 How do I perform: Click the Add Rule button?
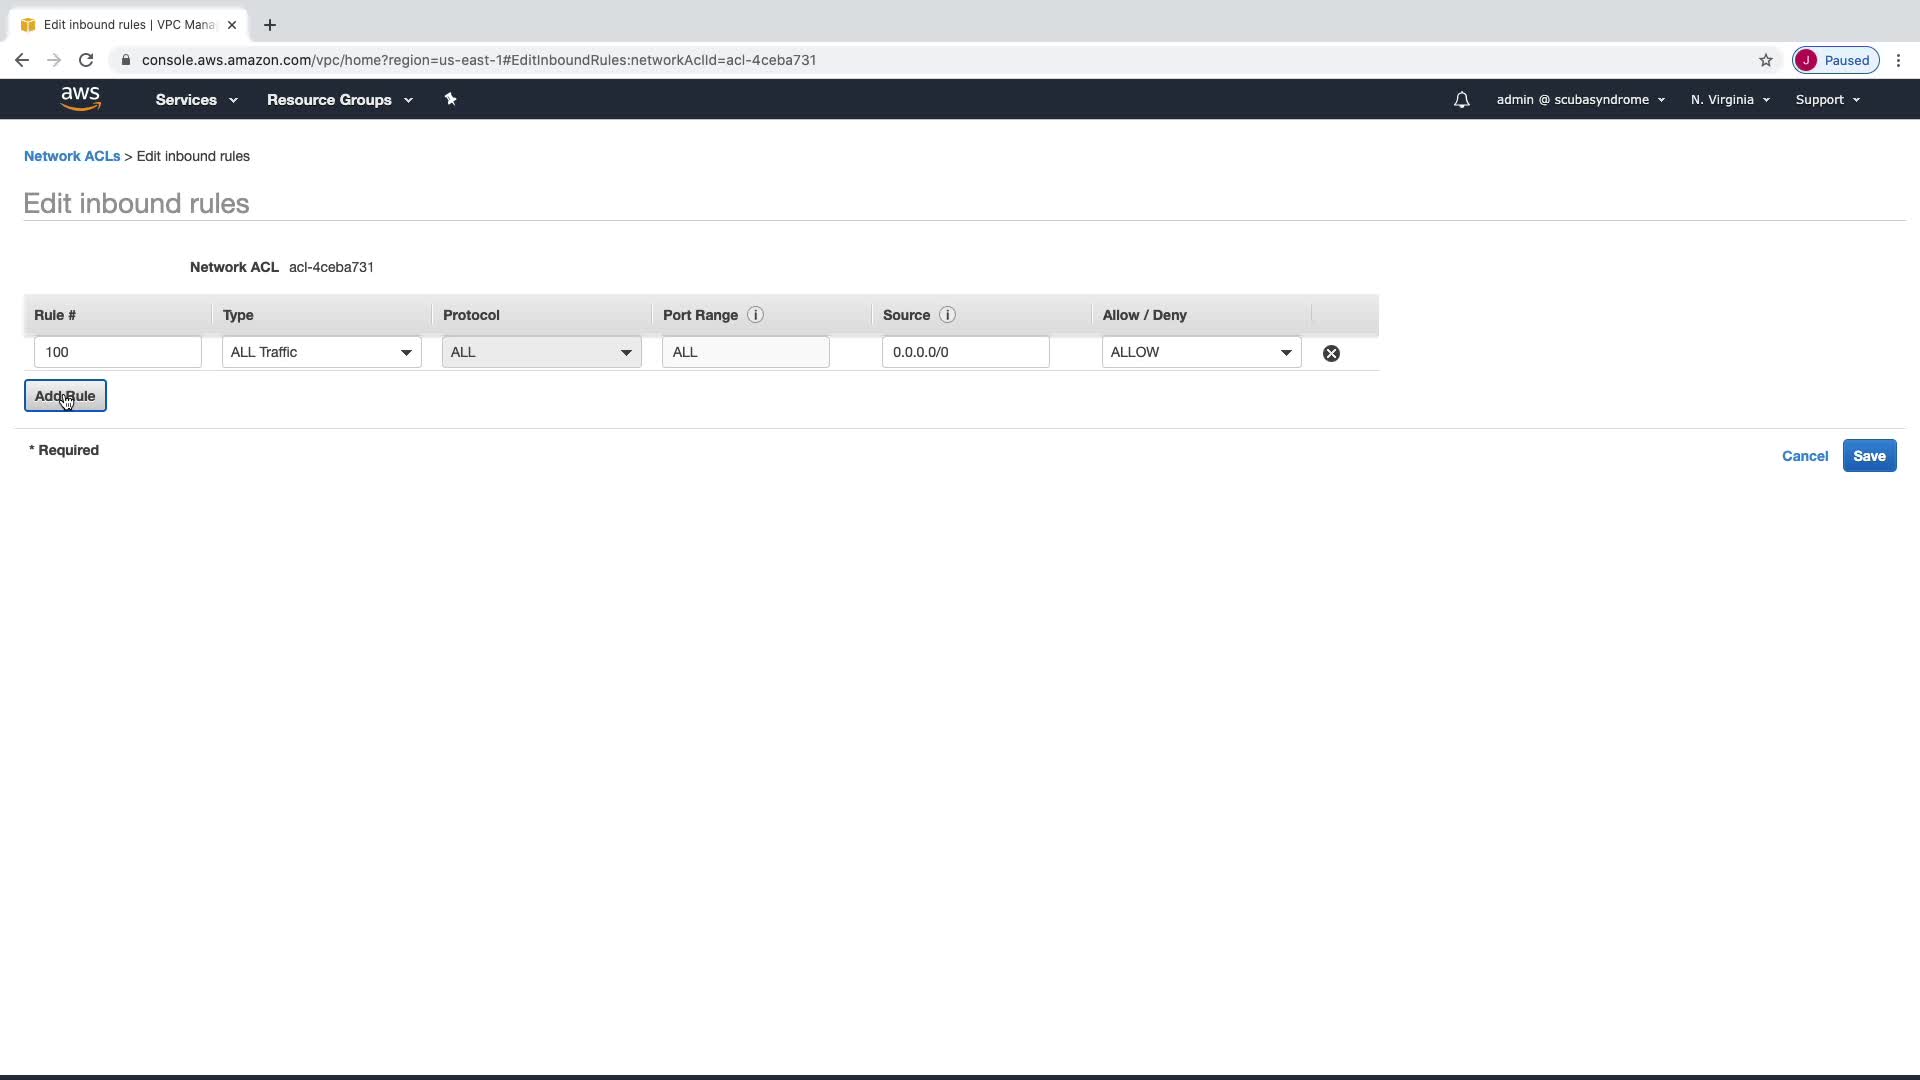pos(65,396)
